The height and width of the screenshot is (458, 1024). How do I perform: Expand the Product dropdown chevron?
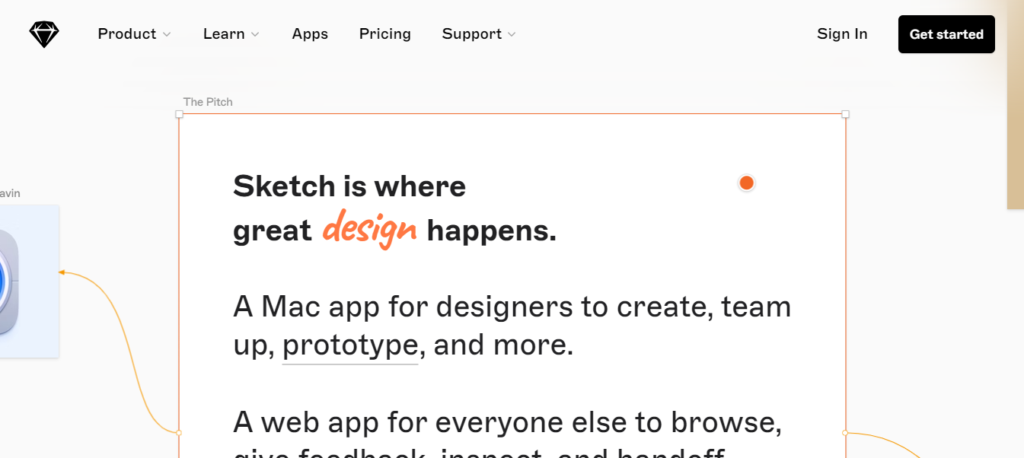click(167, 35)
